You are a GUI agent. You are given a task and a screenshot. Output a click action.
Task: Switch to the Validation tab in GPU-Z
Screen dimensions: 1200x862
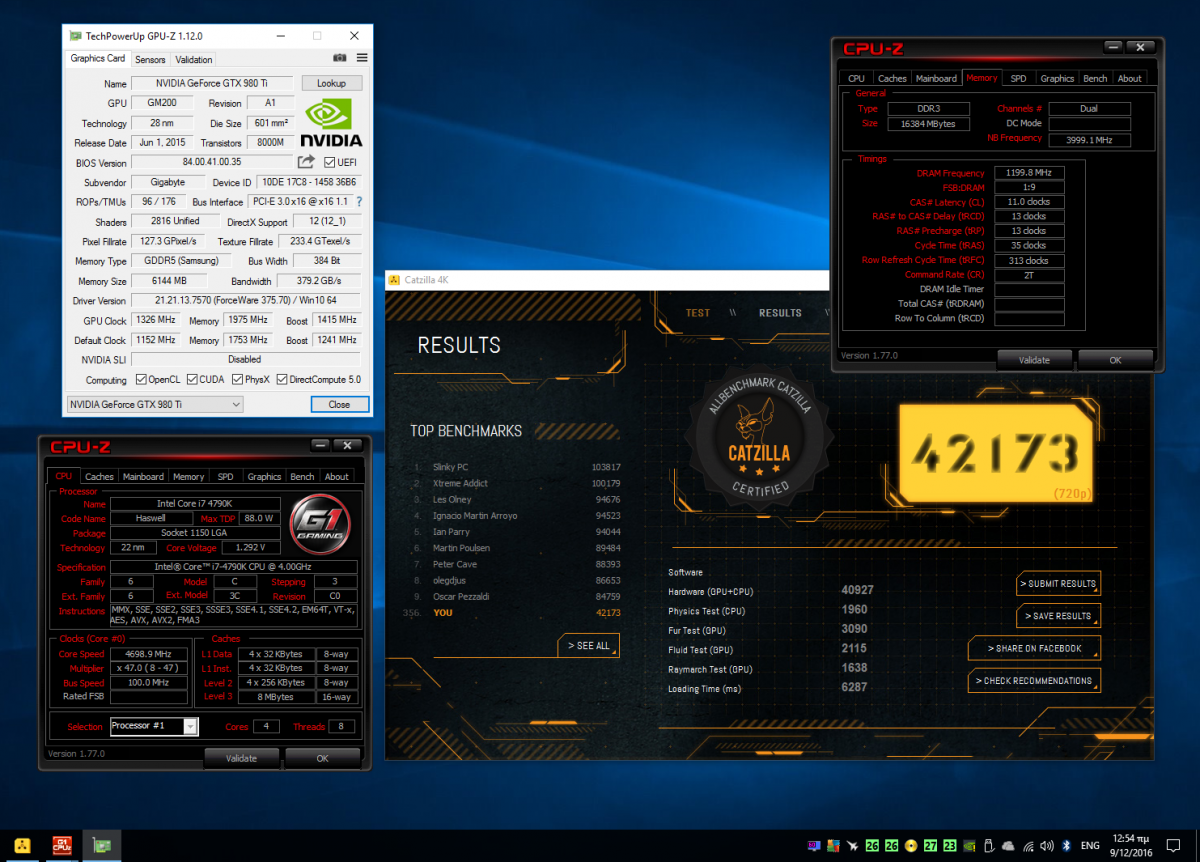click(x=193, y=59)
